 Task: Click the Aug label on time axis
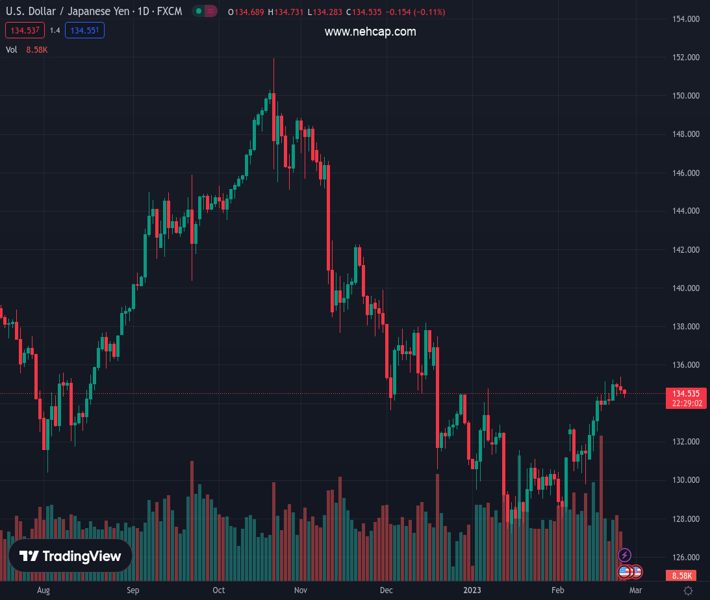(x=43, y=591)
